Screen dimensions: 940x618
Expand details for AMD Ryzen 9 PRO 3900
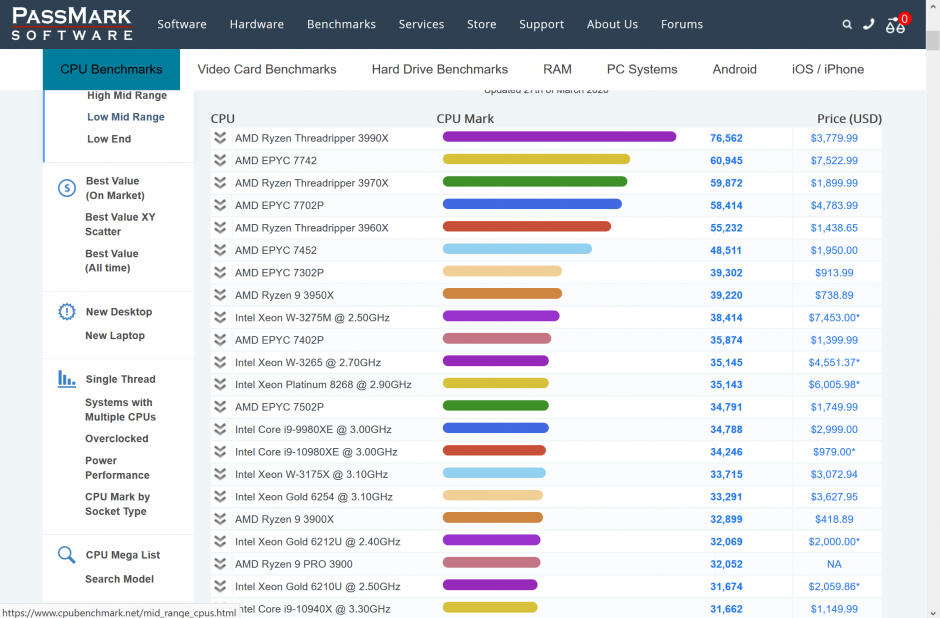coord(220,564)
